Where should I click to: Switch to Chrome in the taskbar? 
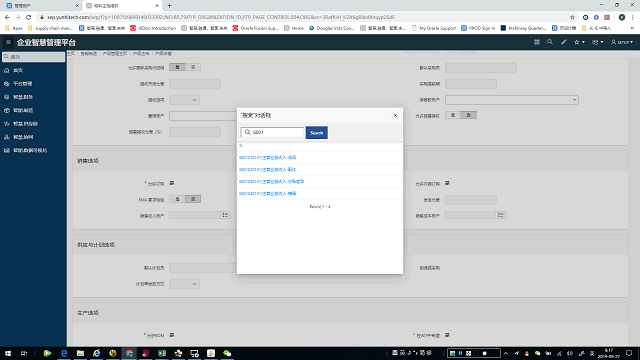129,353
